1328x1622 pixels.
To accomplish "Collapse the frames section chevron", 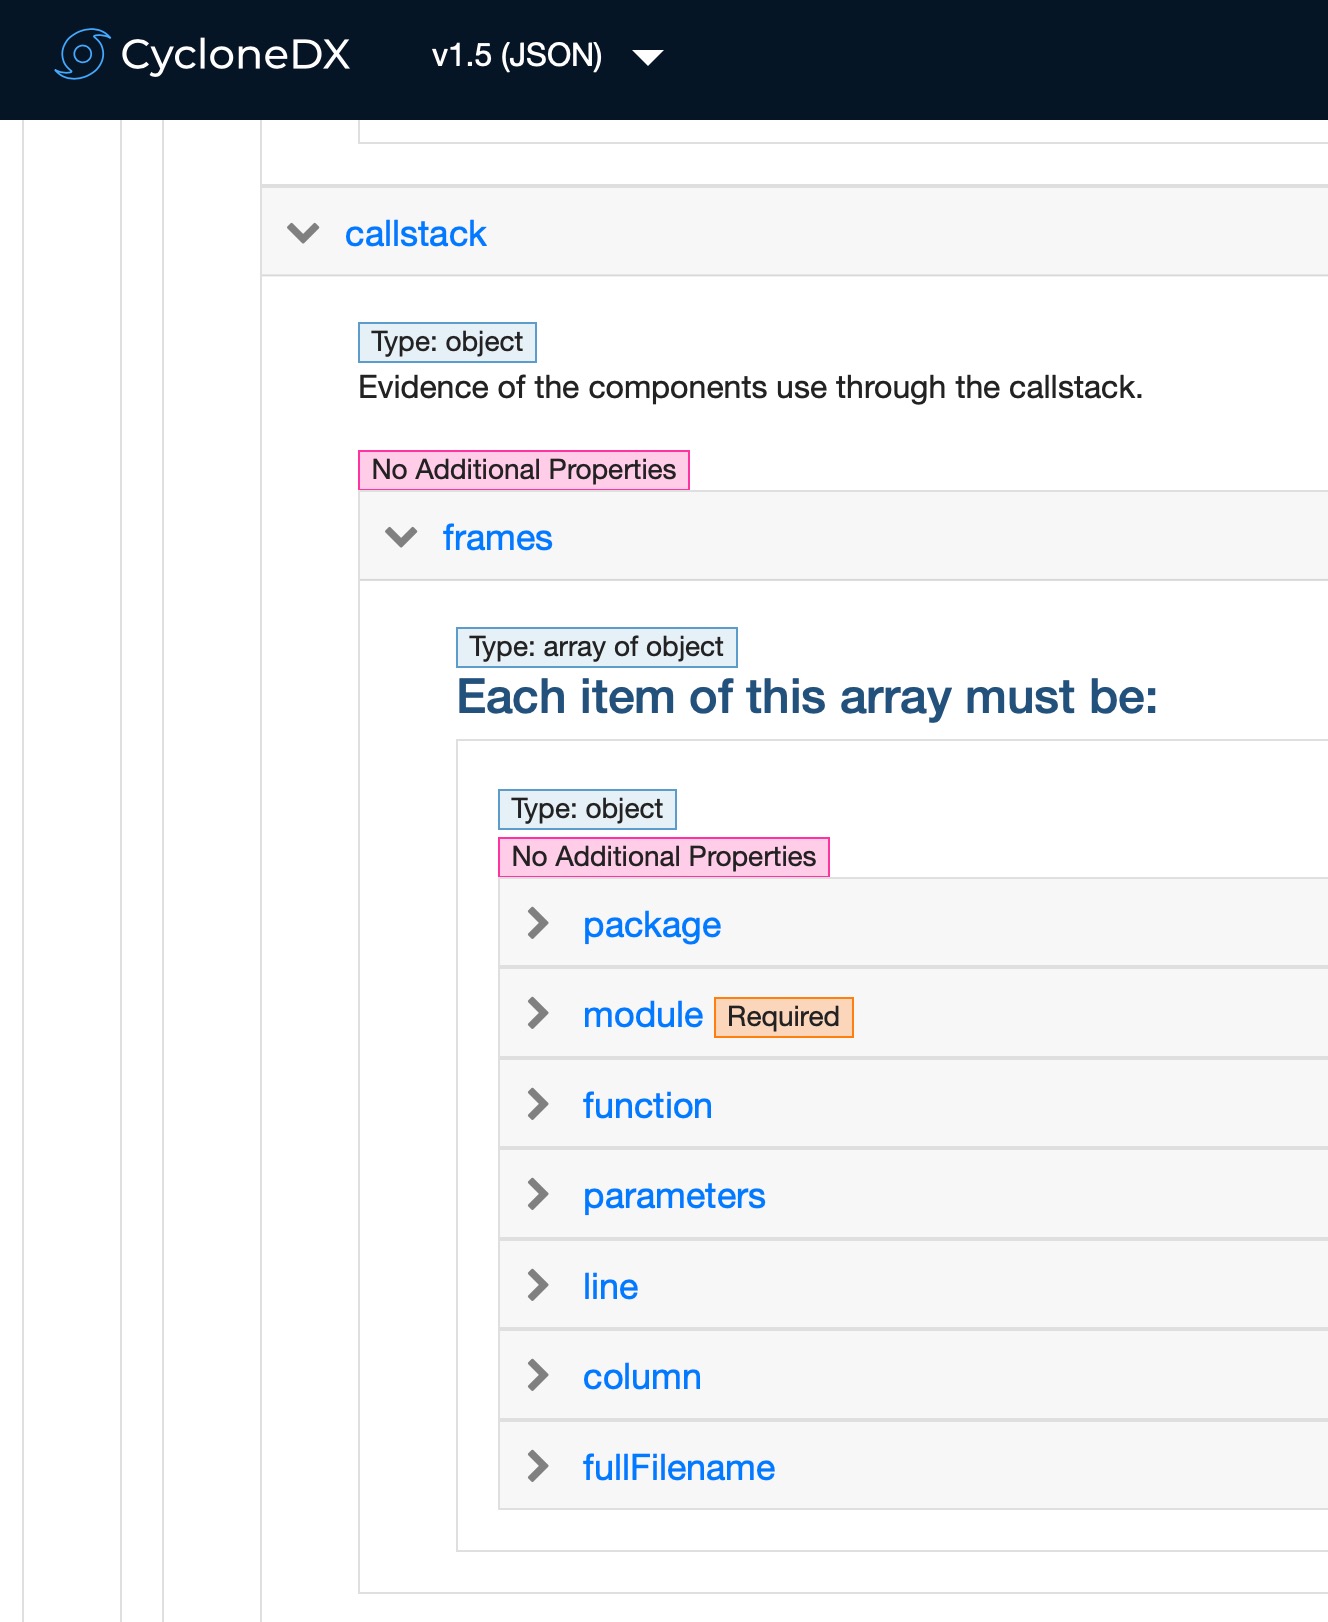I will [401, 538].
